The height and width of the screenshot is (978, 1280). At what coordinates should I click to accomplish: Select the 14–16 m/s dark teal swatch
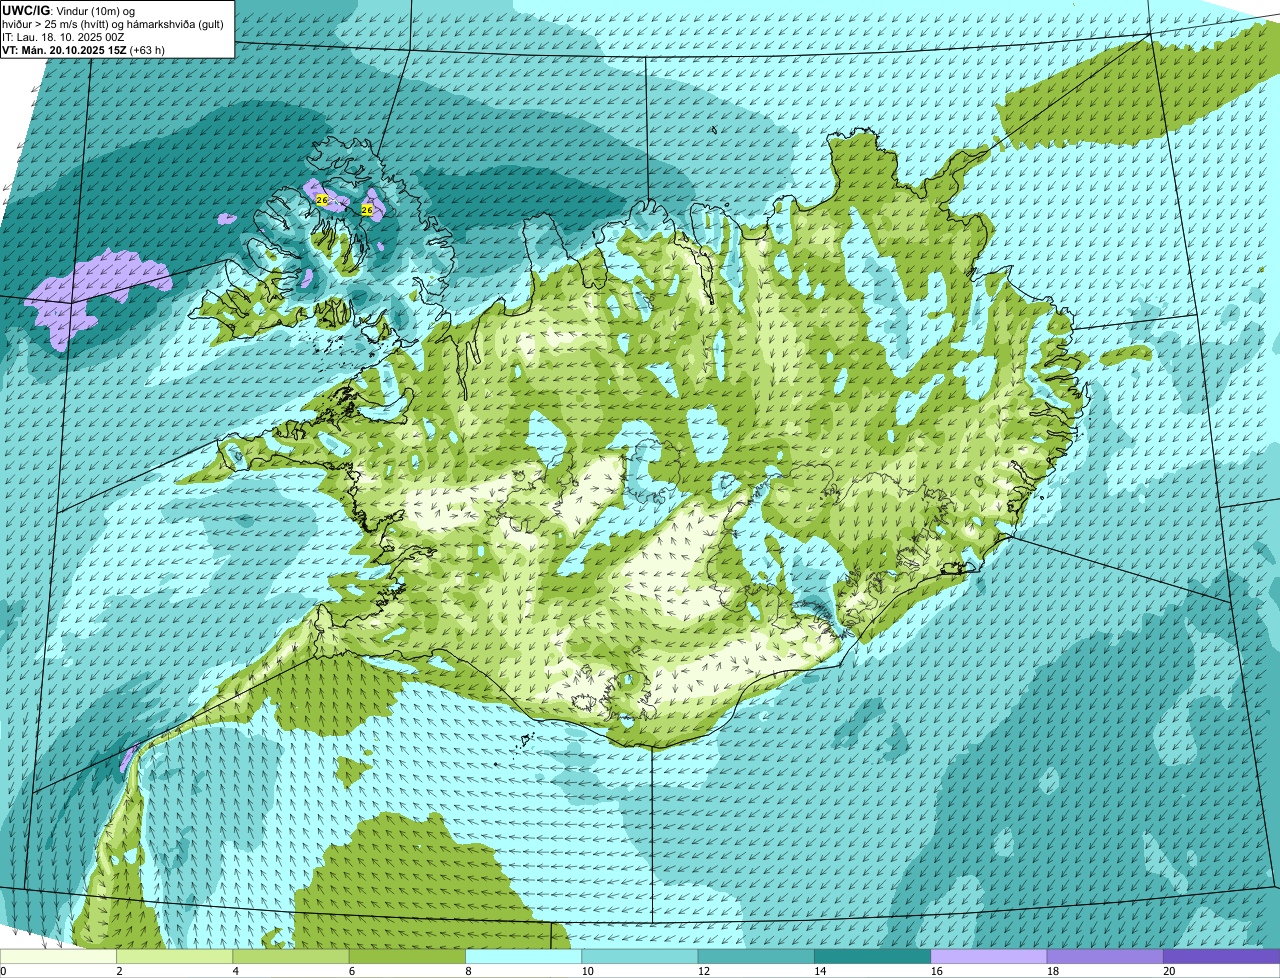point(872,956)
